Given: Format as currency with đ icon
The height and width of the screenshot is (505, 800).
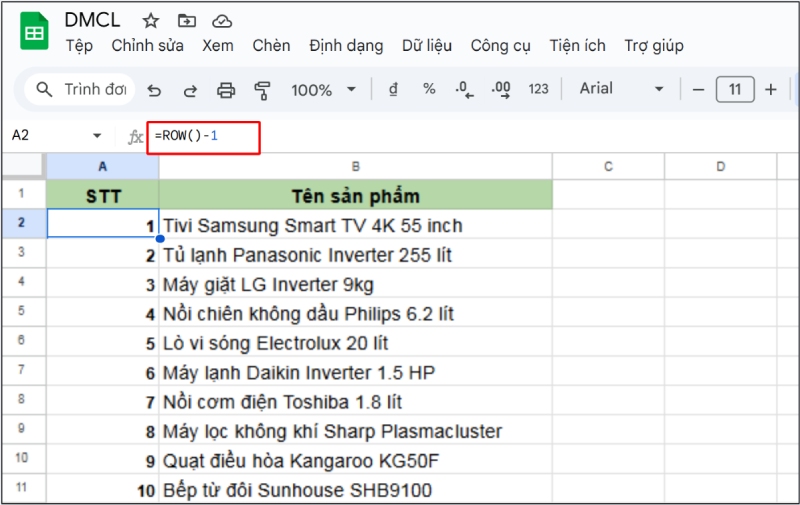Looking at the screenshot, I should coord(393,89).
